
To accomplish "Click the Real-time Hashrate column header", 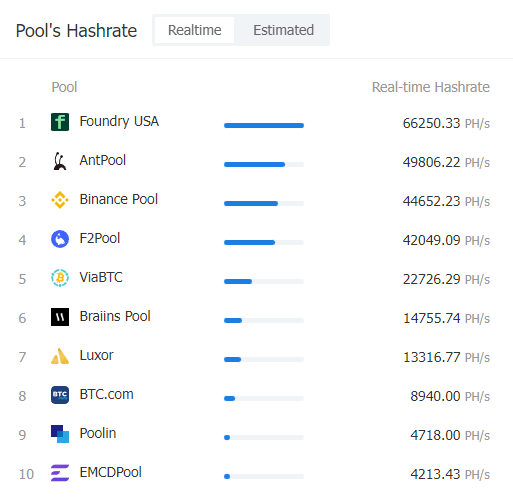I will (431, 87).
